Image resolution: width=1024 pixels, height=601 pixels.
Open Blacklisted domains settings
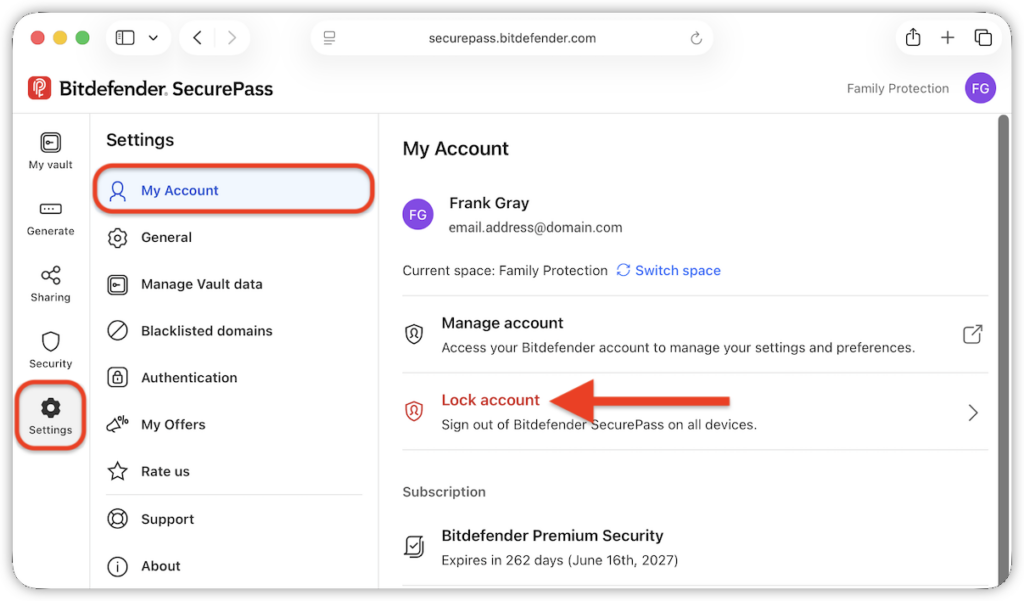pyautogui.click(x=234, y=331)
